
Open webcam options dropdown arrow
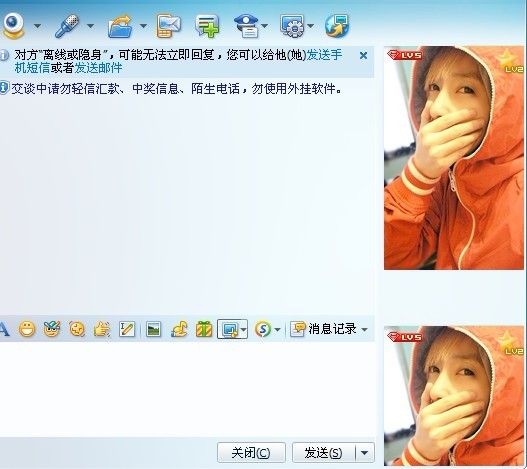click(x=37, y=26)
